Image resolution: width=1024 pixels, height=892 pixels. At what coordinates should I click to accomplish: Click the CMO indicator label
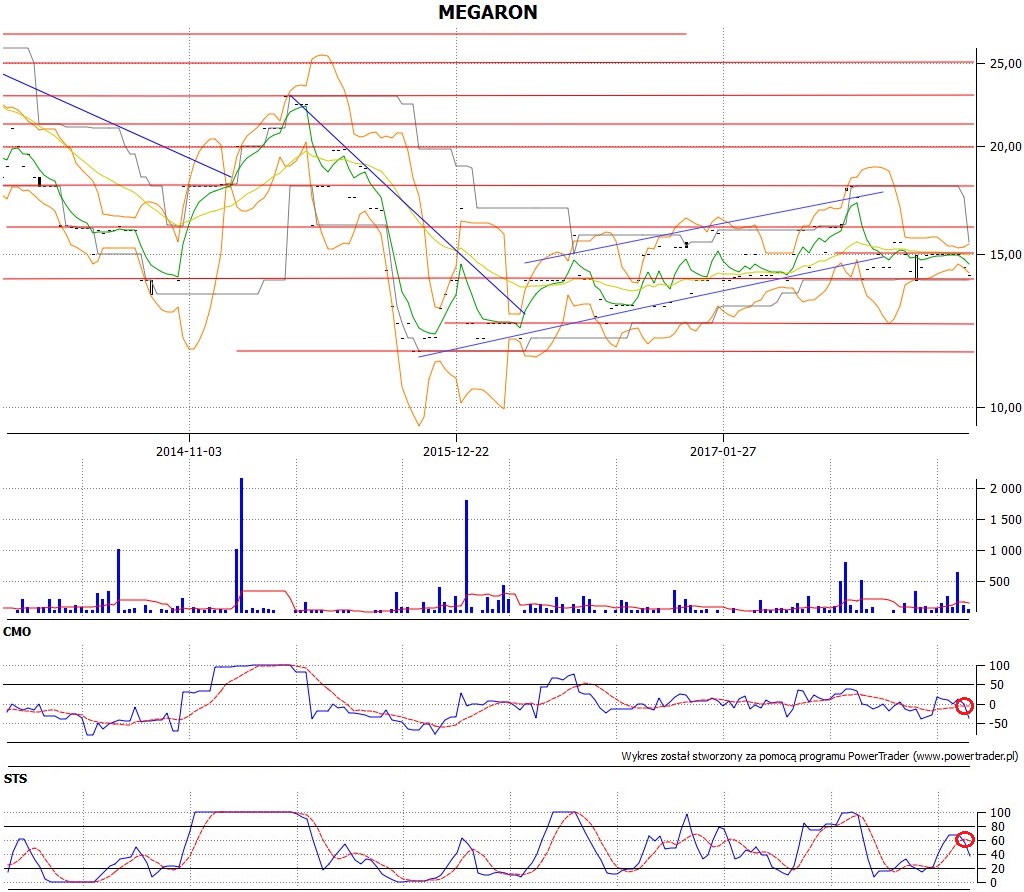click(x=17, y=631)
